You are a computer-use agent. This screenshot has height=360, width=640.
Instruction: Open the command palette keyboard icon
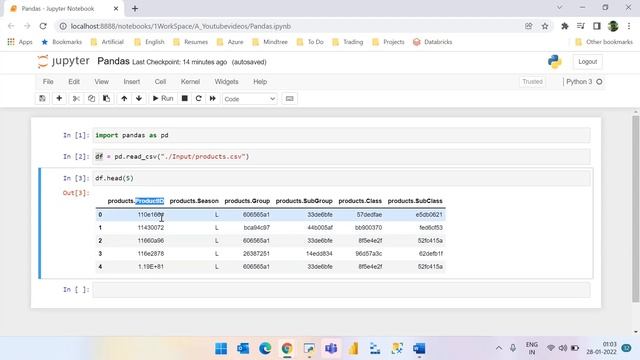pos(289,98)
